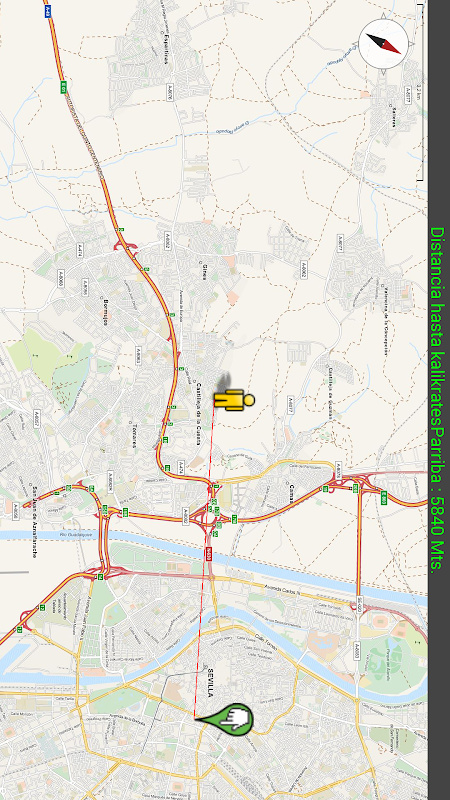
Task: Tap the map scale bar under the compass
Action: coord(421,92)
